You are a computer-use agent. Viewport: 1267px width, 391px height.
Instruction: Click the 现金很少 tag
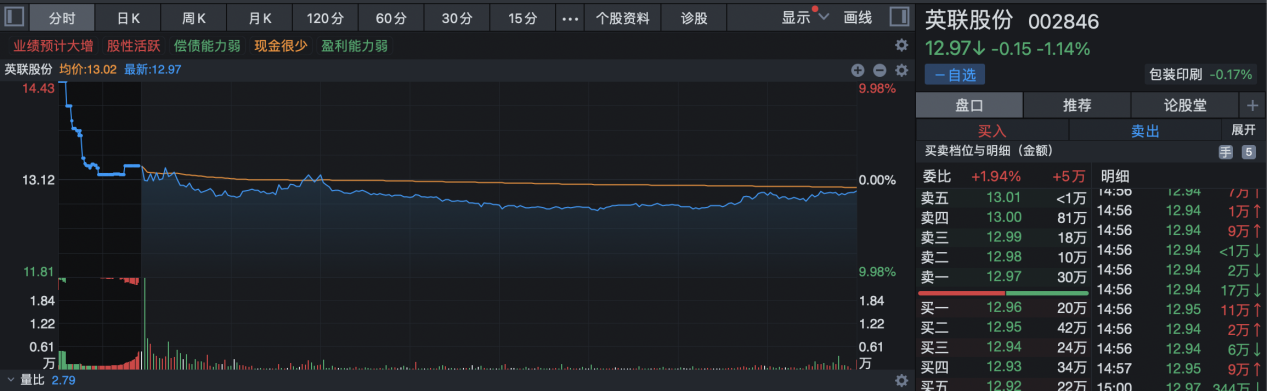click(281, 46)
